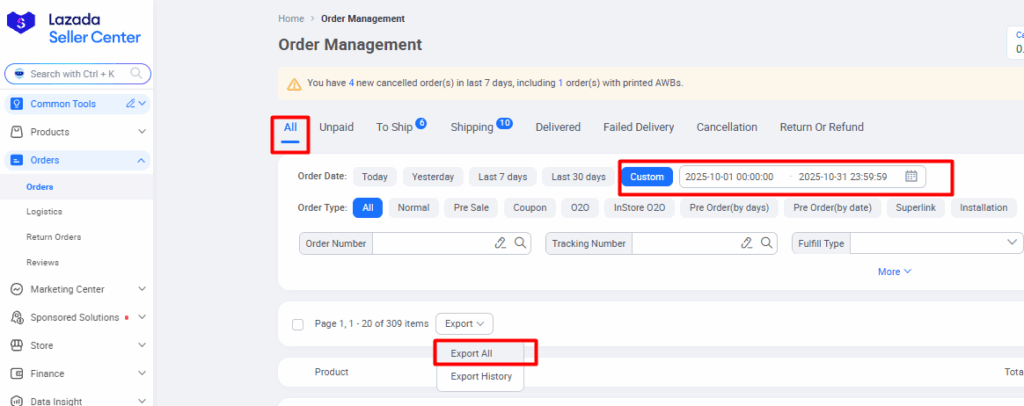The height and width of the screenshot is (406, 1024).
Task: Switch to the Return Or Refund tab
Action: point(822,127)
